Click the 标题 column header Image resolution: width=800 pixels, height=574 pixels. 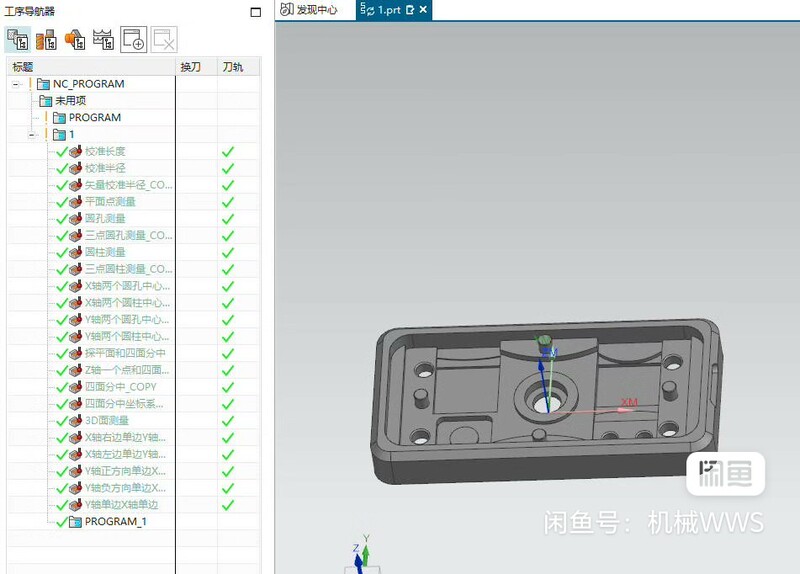pyautogui.click(x=91, y=67)
